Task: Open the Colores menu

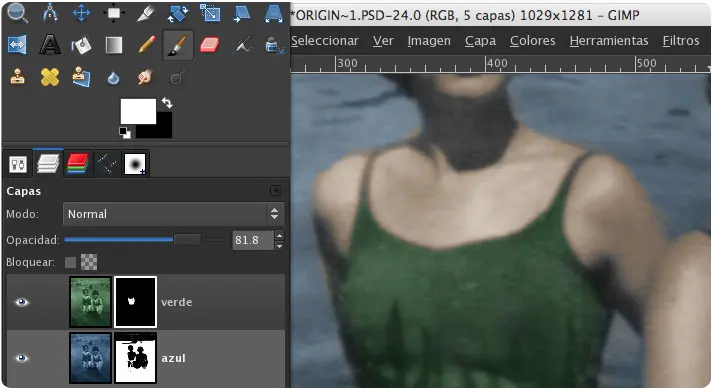Action: point(533,41)
